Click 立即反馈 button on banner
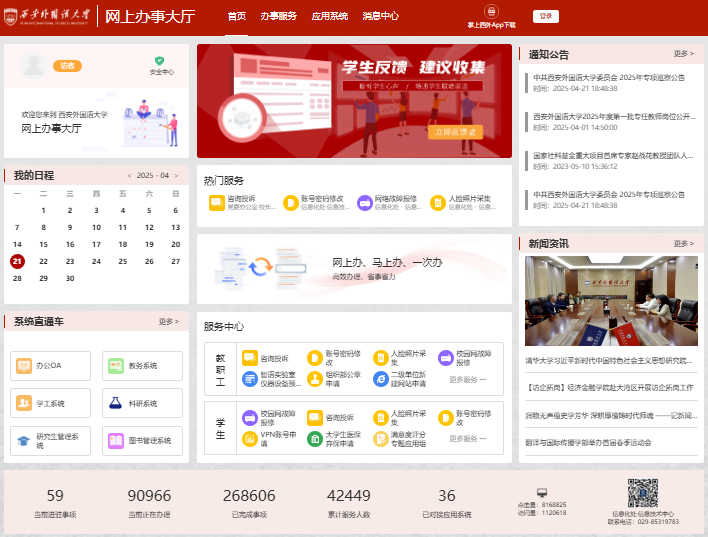 coord(455,132)
